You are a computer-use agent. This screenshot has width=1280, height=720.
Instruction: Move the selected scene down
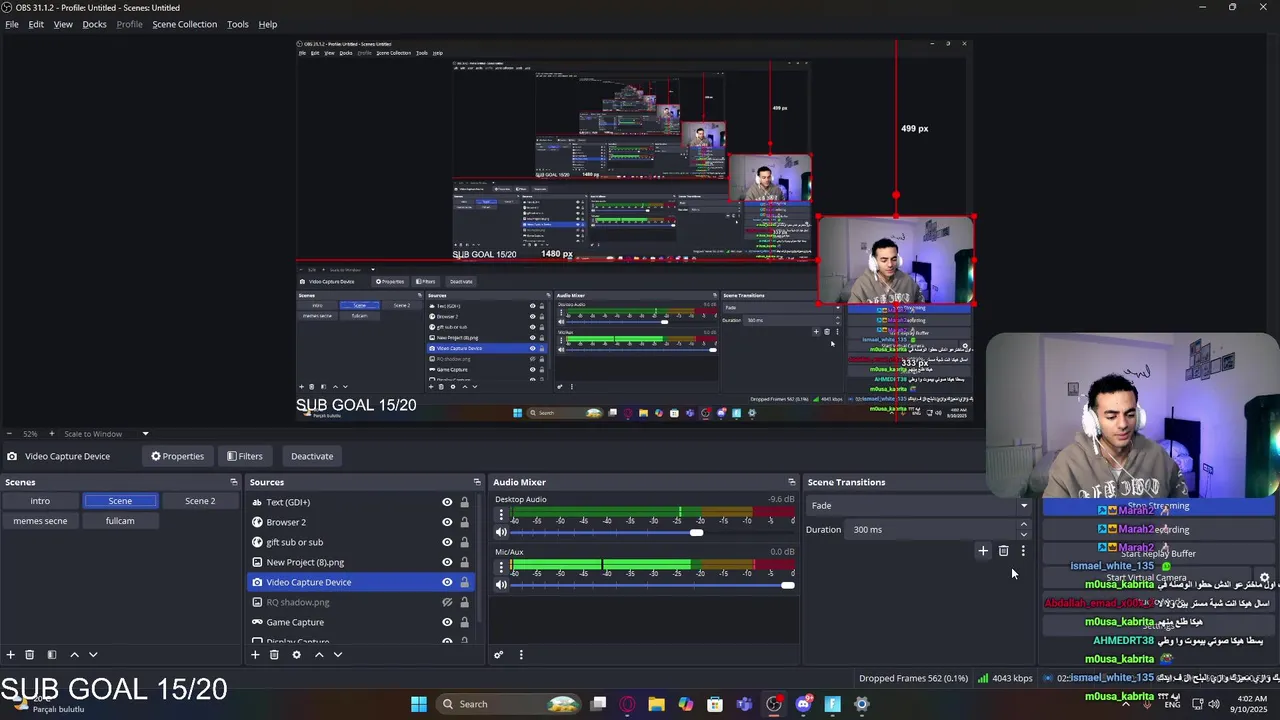click(93, 655)
